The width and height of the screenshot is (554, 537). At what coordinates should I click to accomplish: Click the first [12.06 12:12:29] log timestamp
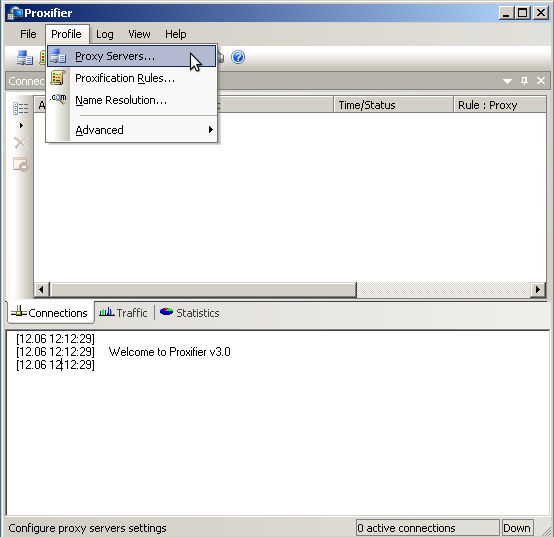pyautogui.click(x=55, y=339)
